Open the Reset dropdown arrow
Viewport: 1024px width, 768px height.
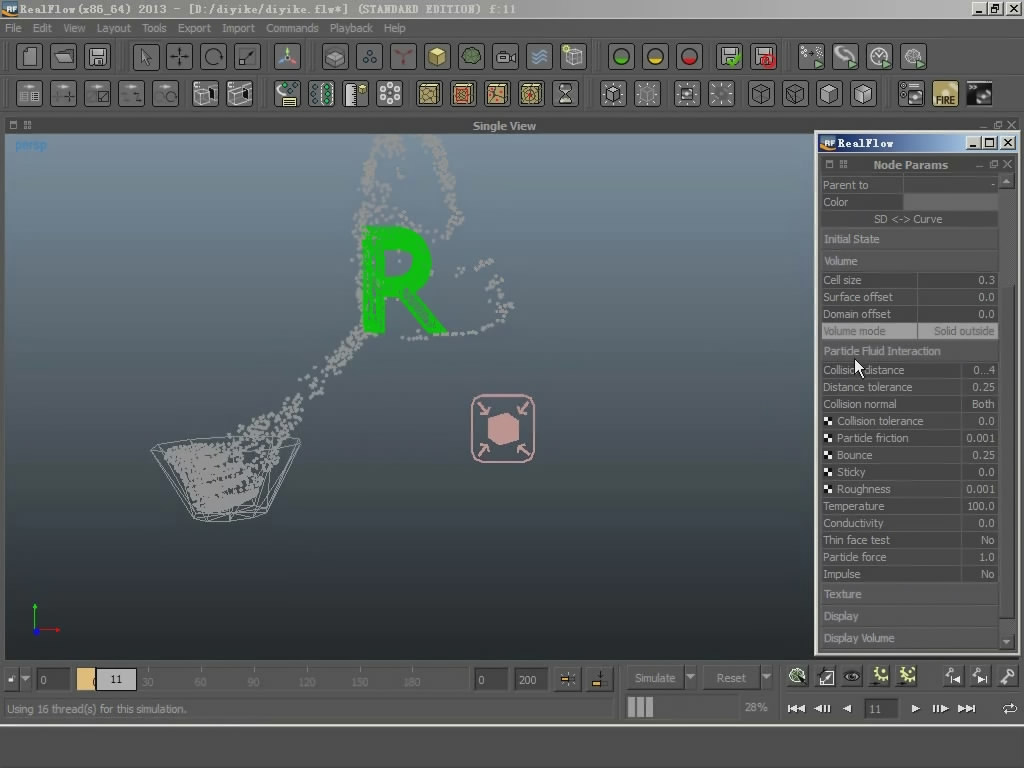pyautogui.click(x=767, y=677)
